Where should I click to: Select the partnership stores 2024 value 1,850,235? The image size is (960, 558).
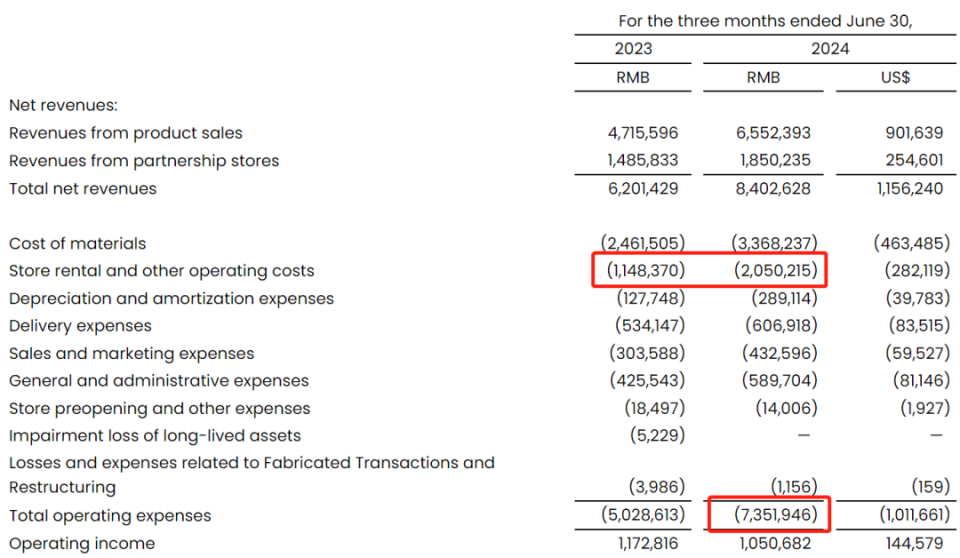coord(775,160)
